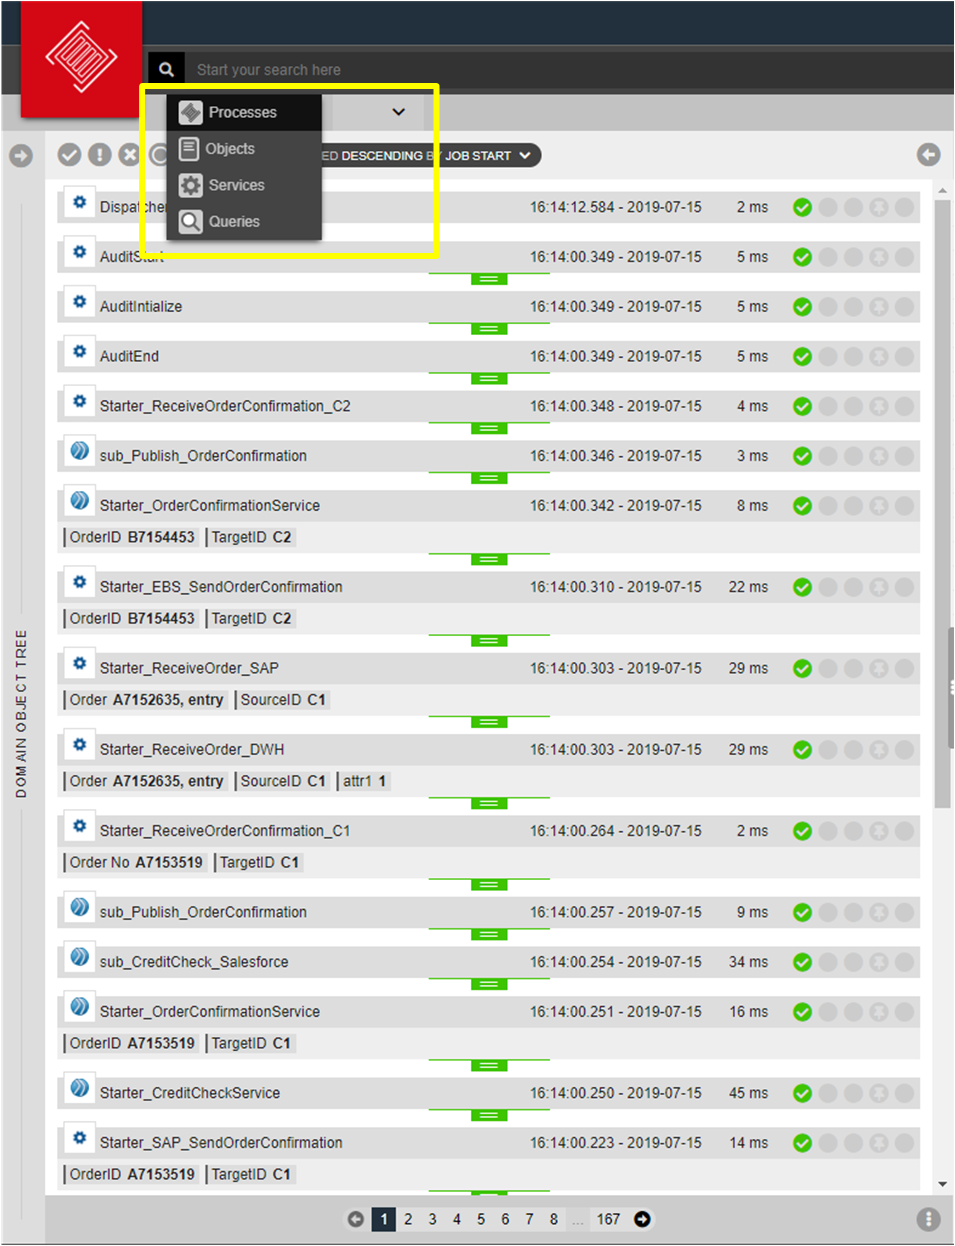Go to page 5

481,1219
